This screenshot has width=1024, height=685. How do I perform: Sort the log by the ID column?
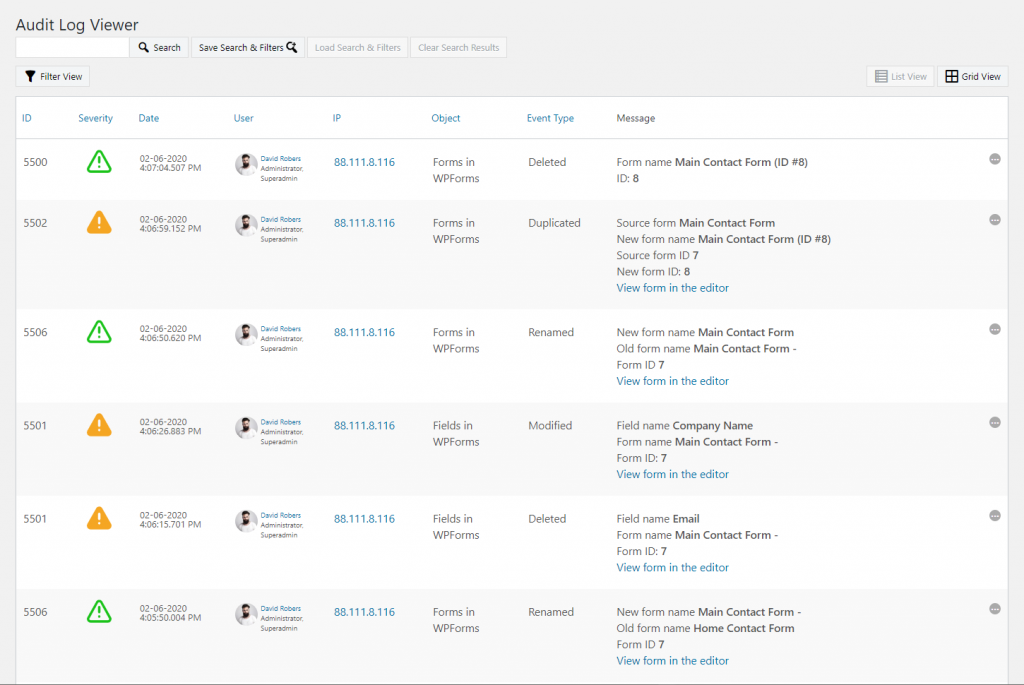[27, 118]
